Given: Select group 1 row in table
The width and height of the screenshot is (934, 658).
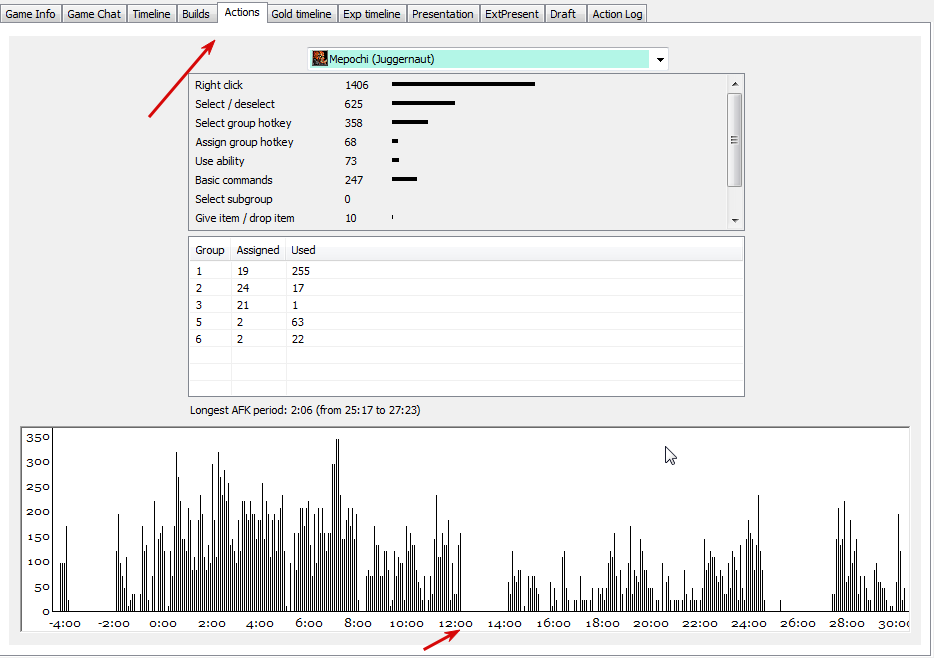Looking at the screenshot, I should (466, 271).
